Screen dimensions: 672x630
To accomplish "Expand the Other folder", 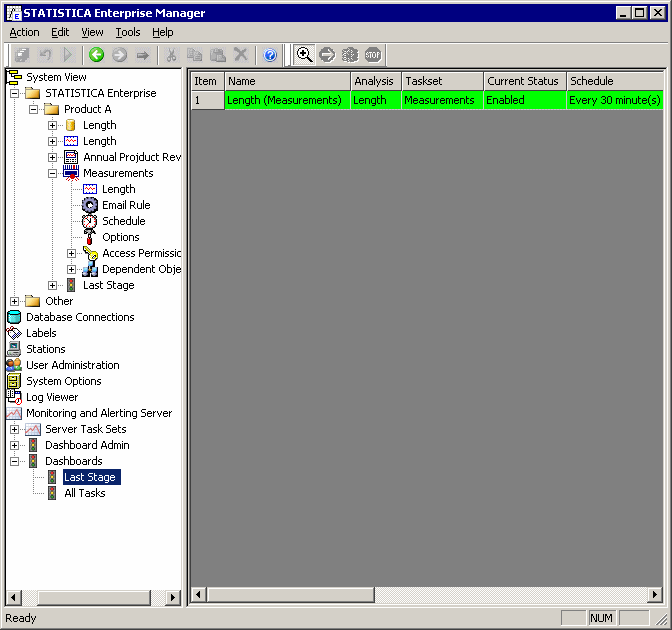I will (15, 301).
